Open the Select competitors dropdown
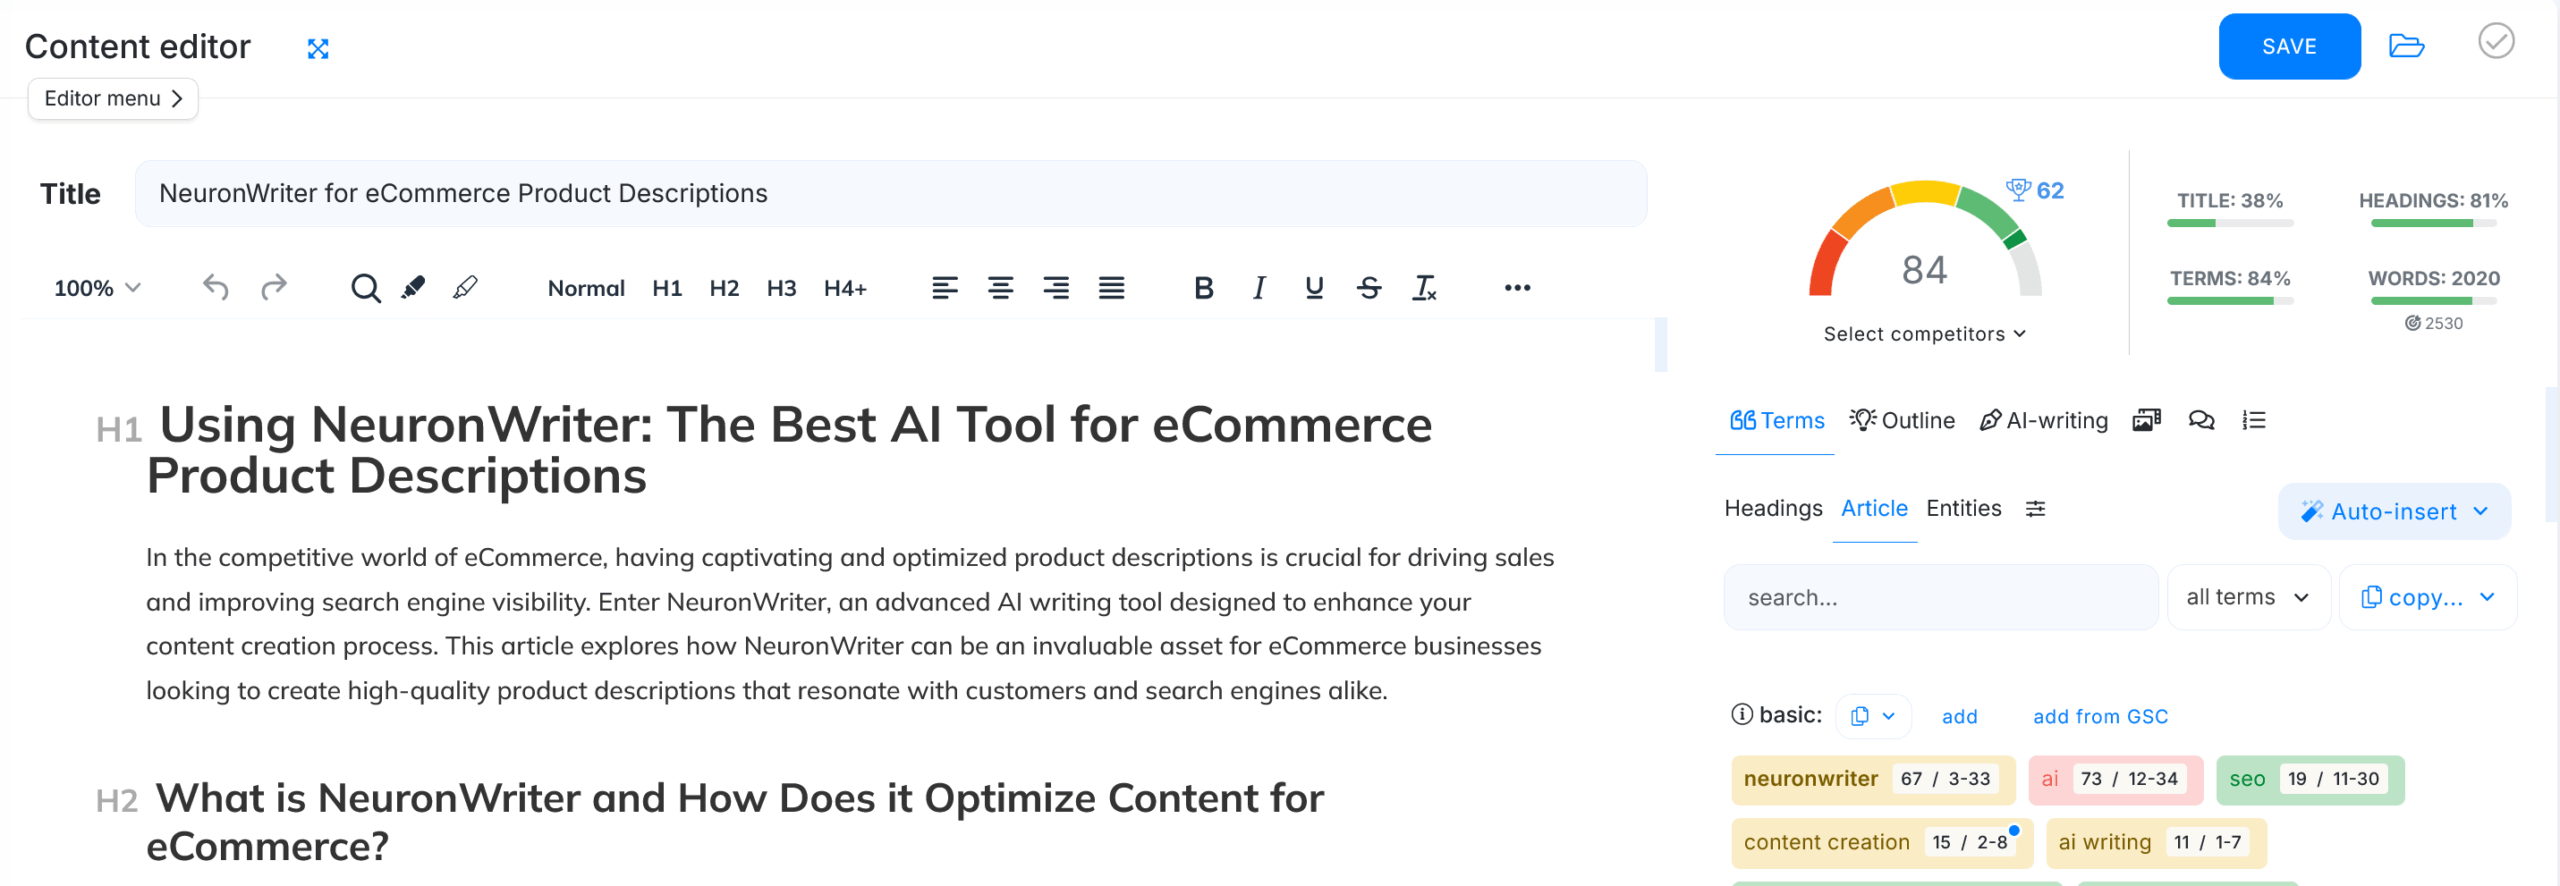The height and width of the screenshot is (886, 2560). click(1924, 334)
